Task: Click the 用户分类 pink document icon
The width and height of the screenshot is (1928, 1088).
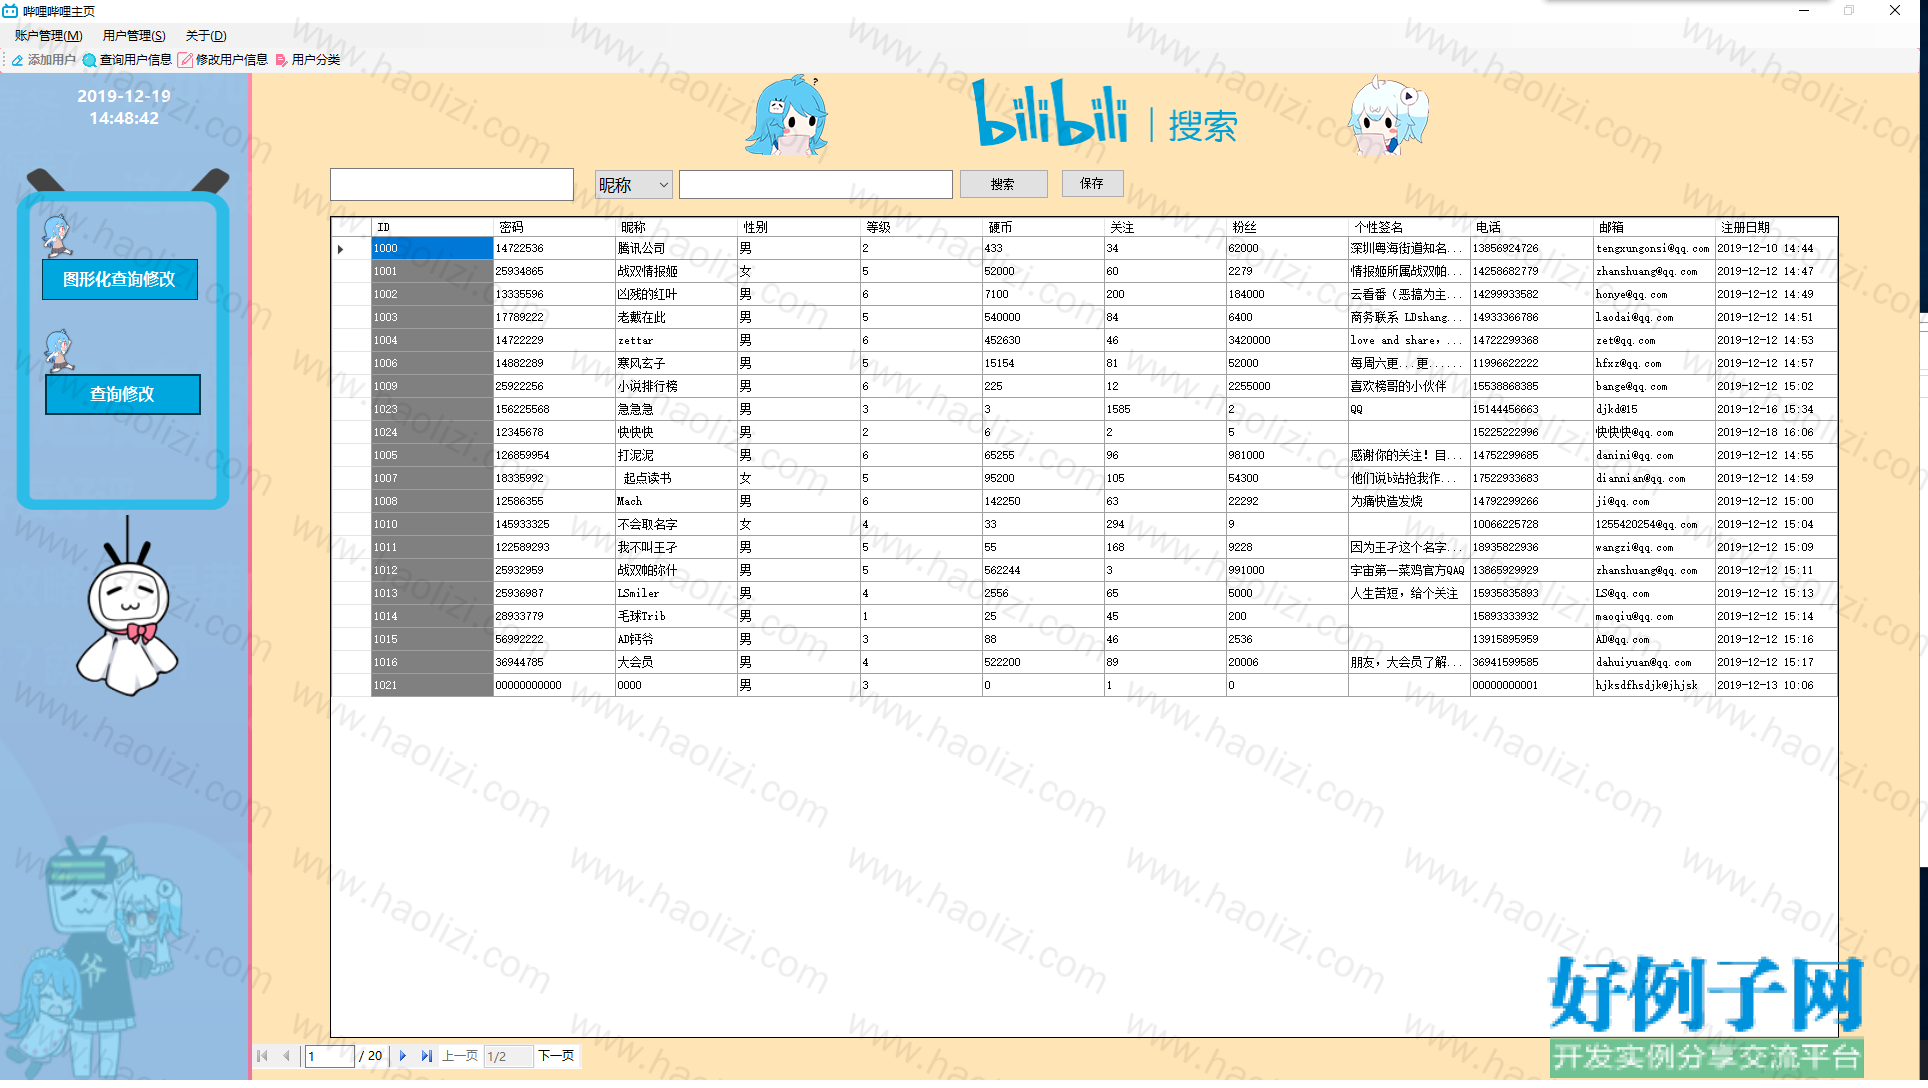Action: [x=281, y=60]
